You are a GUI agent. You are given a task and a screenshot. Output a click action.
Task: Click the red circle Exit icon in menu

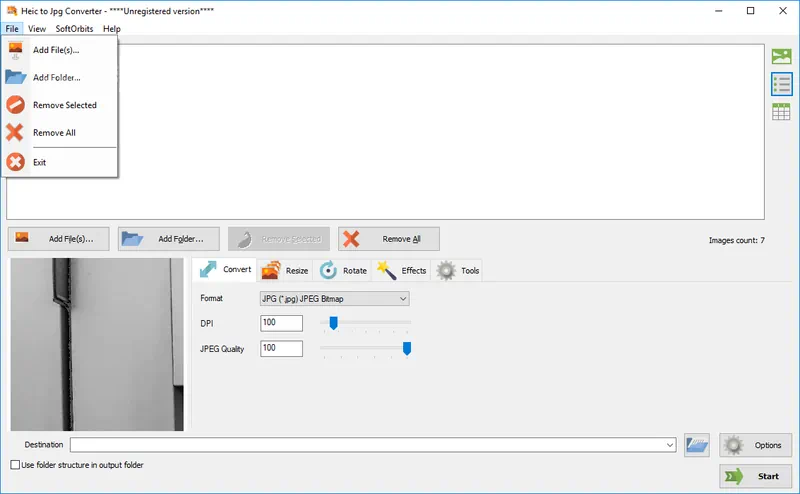[x=15, y=162]
